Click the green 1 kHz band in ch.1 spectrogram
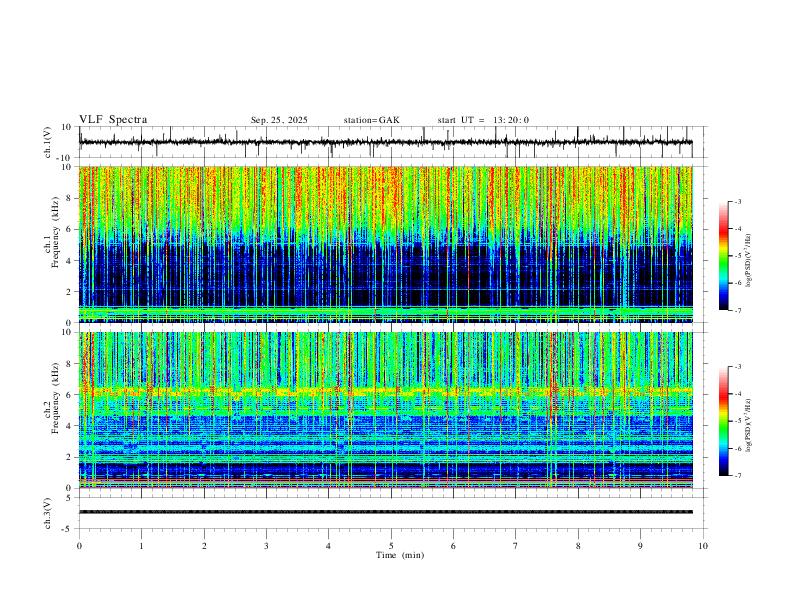This screenshot has height=612, width=792. [385, 309]
